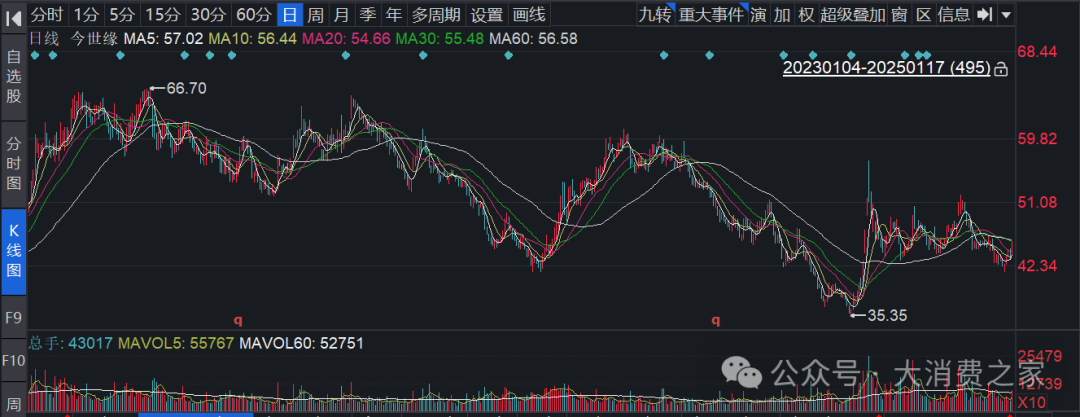This screenshot has width=1080, height=417.
Task: Click the X10 volume scale label
Action: 1032,402
